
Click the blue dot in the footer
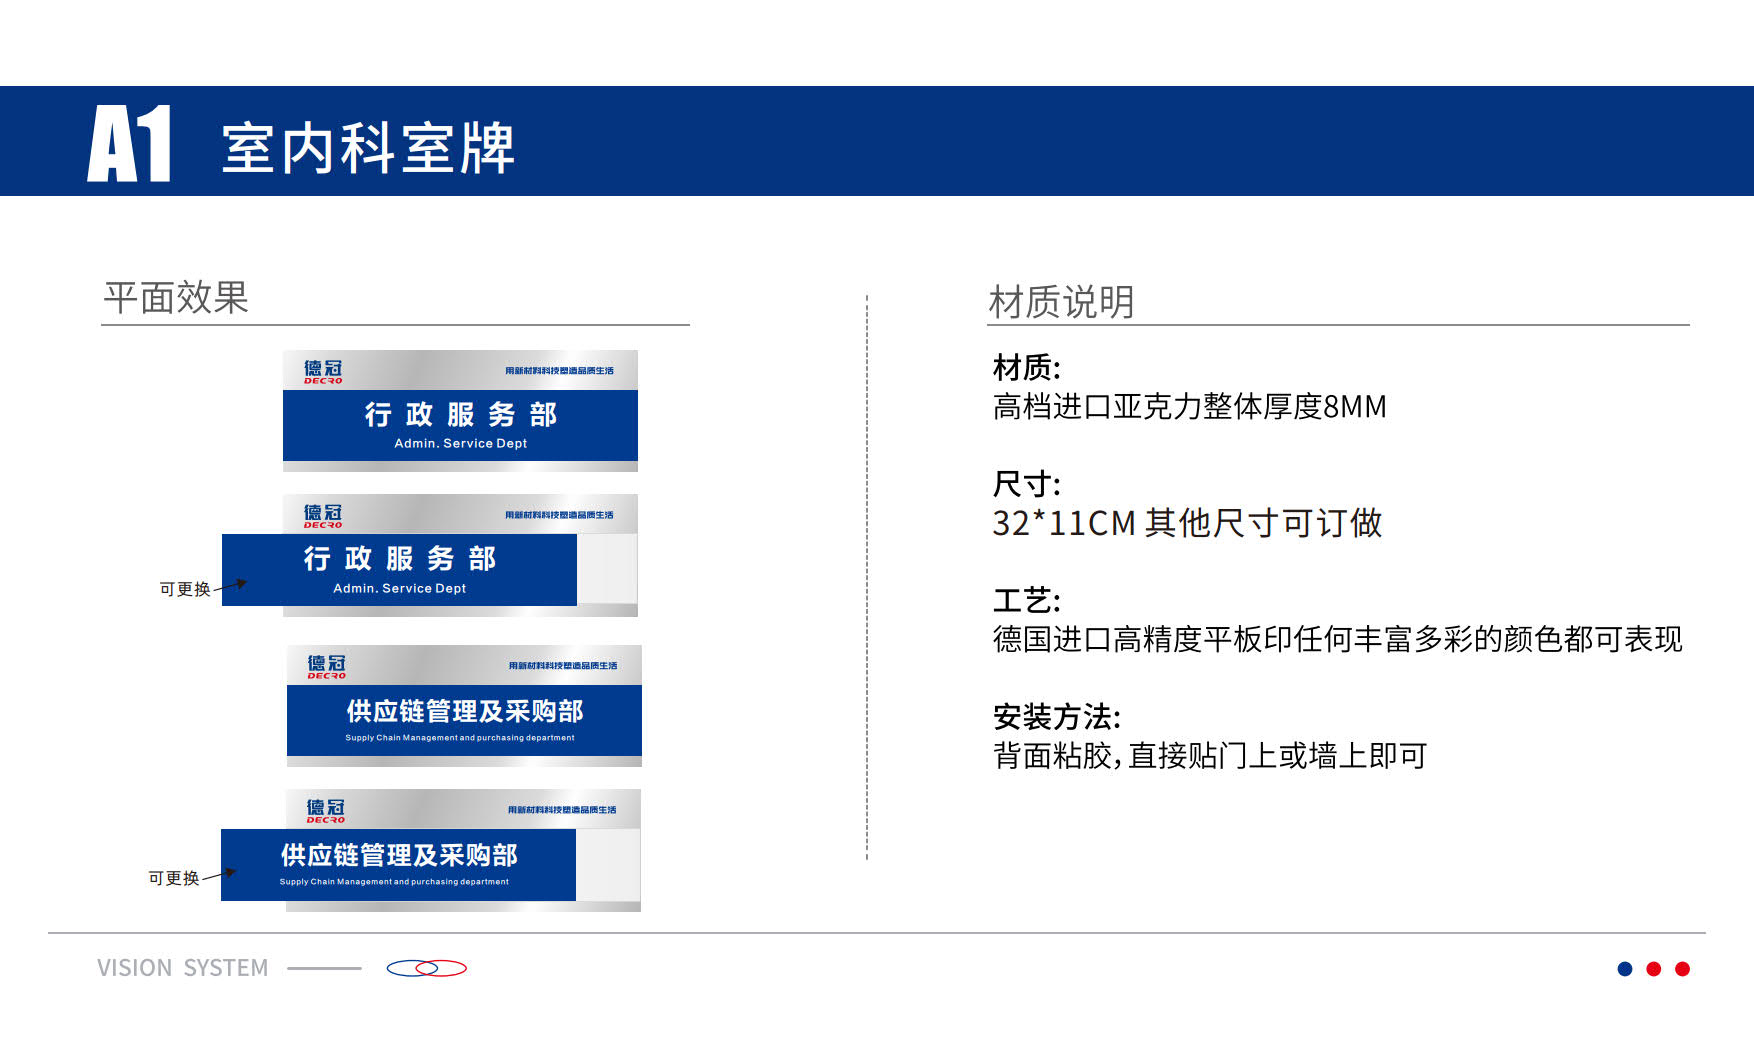tap(1625, 969)
